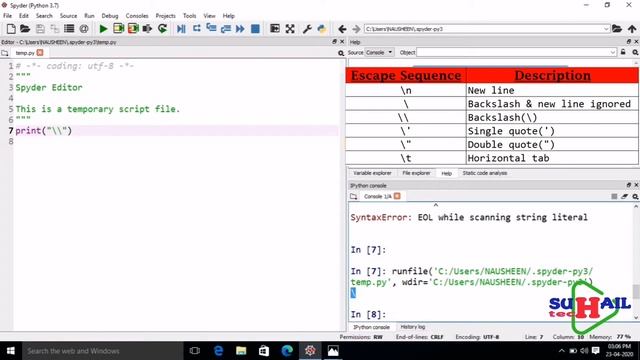Viewport: 640px width, 360px height.
Task: Expand the Object combo box in Help
Action: point(612,52)
